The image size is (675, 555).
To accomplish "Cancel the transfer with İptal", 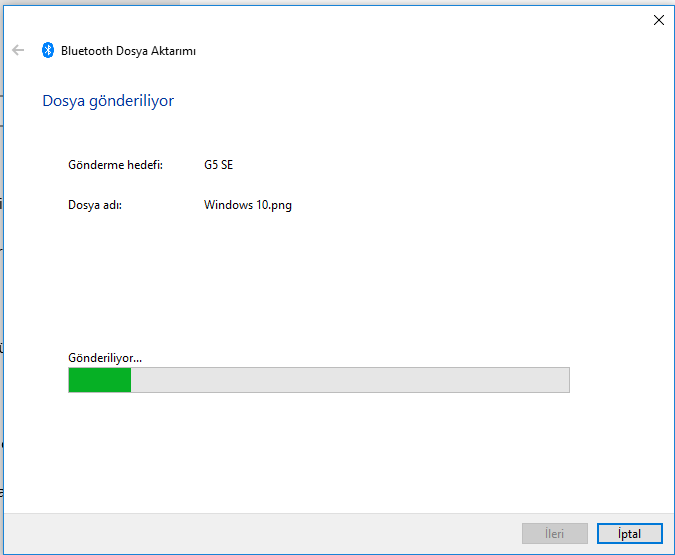I will coord(630,534).
